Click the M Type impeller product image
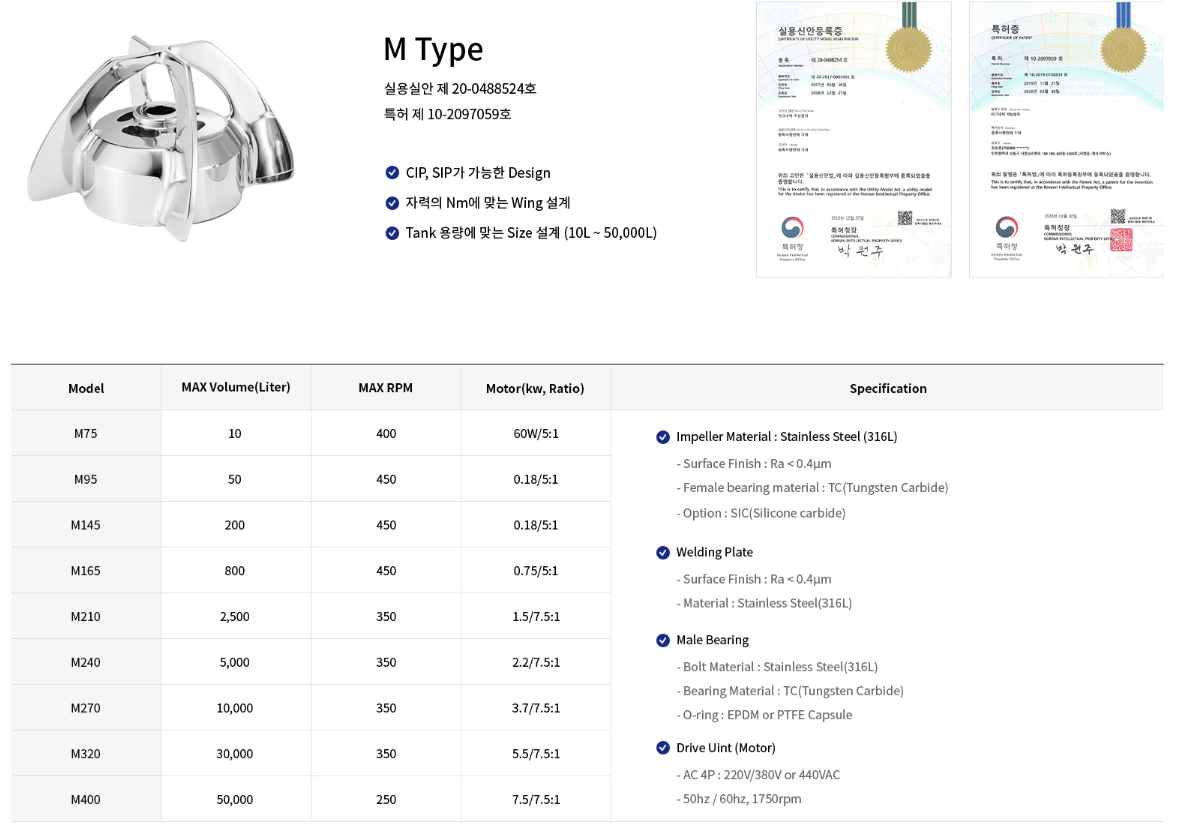The width and height of the screenshot is (1193, 832). click(160, 138)
